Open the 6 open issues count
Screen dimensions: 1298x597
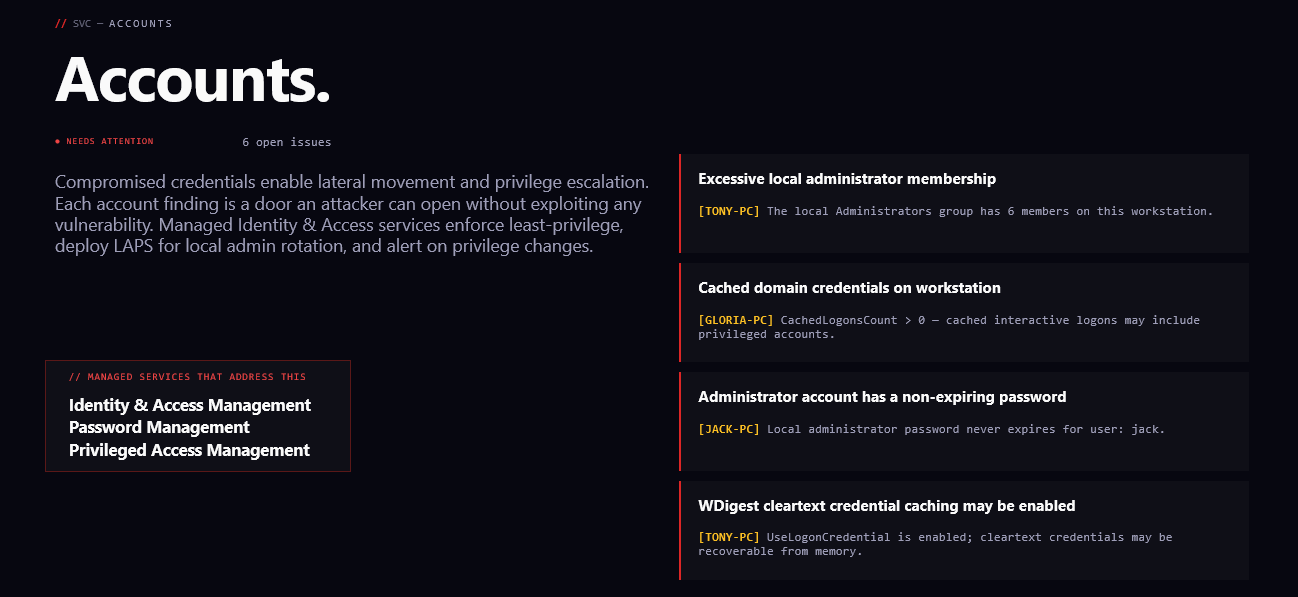pos(287,142)
